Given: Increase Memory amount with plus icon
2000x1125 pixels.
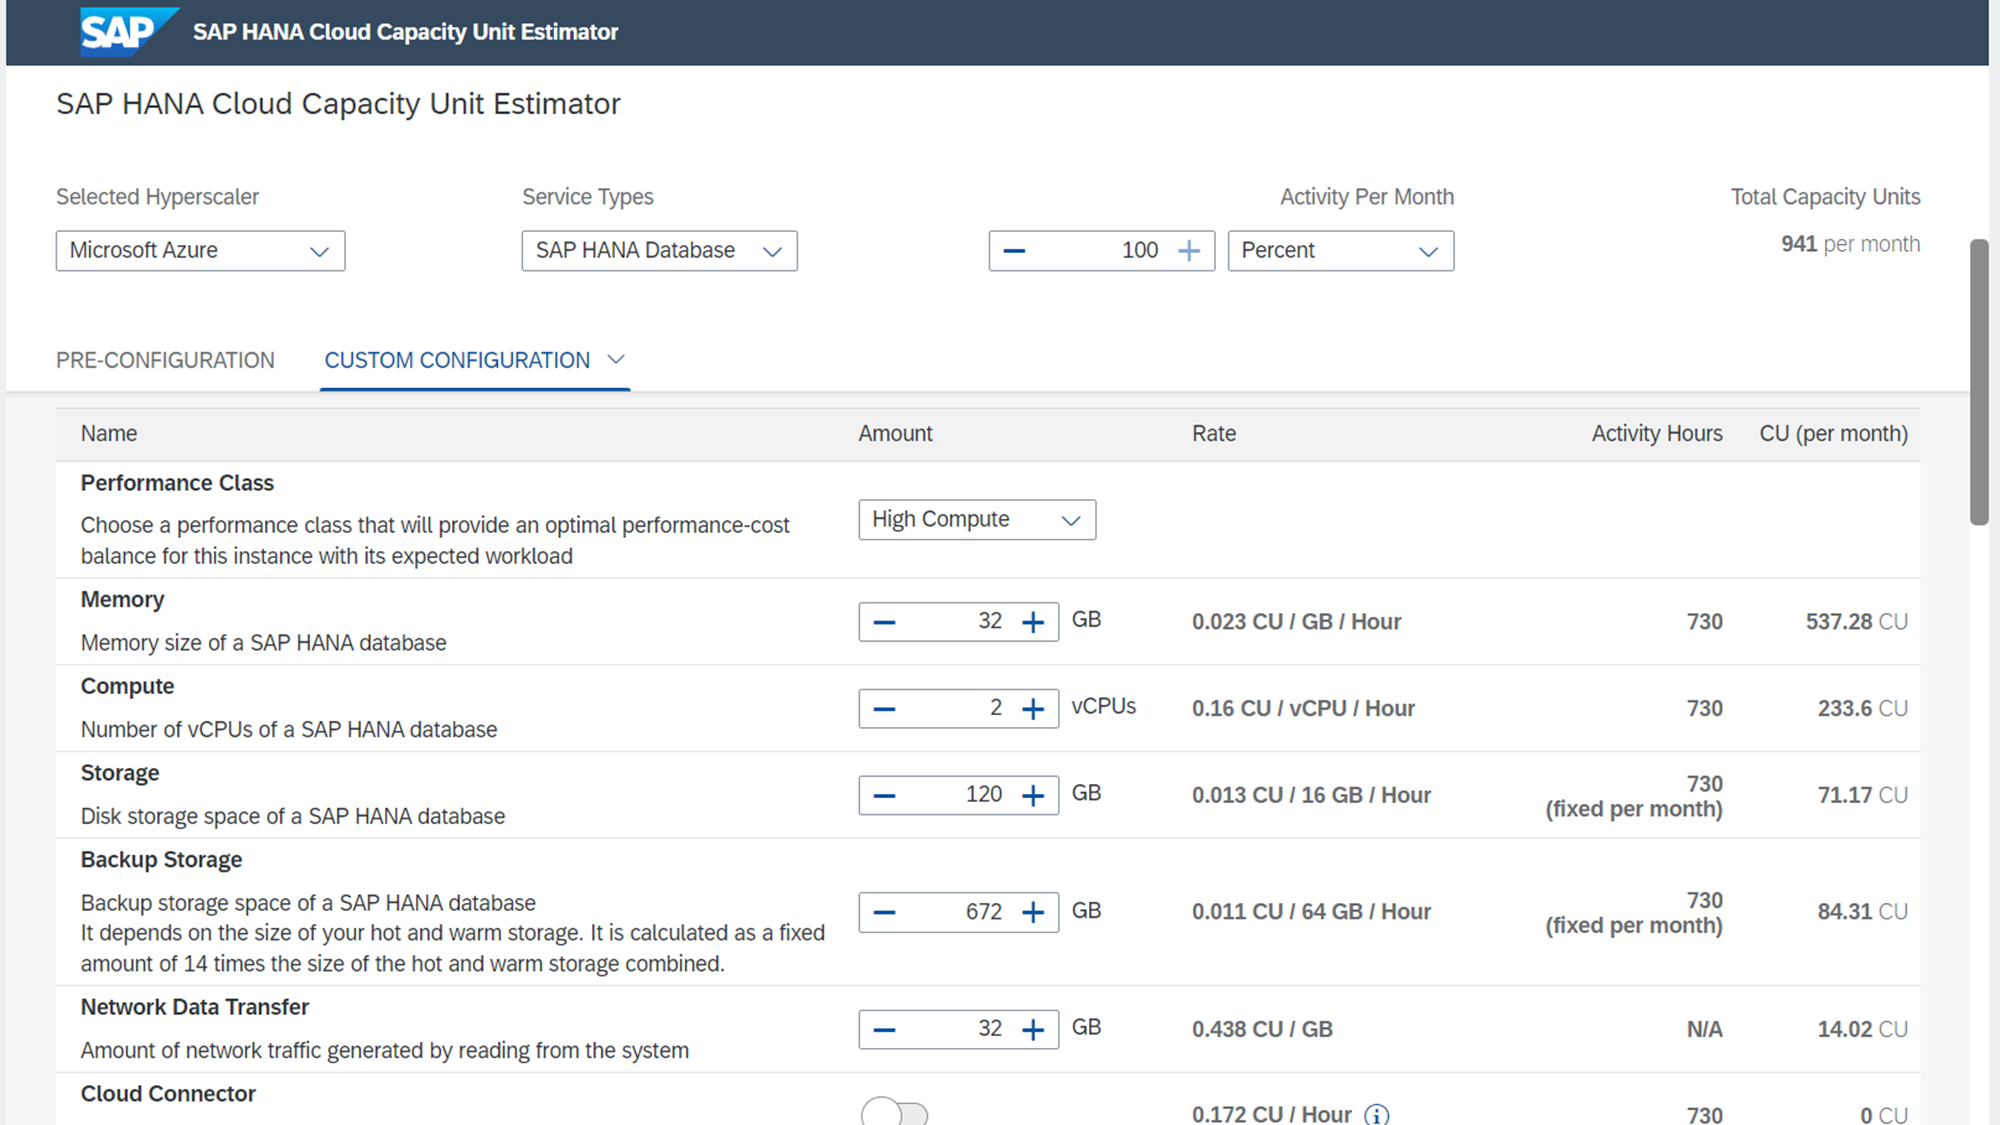Looking at the screenshot, I should 1033,622.
